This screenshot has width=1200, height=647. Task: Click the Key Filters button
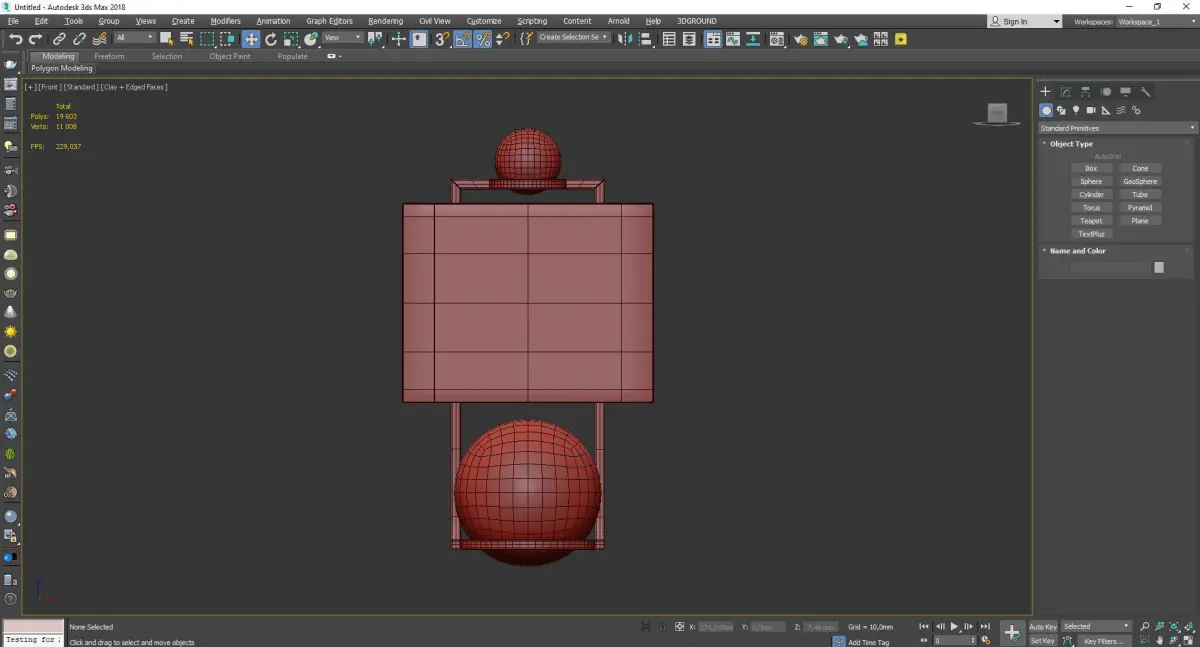(x=1103, y=641)
